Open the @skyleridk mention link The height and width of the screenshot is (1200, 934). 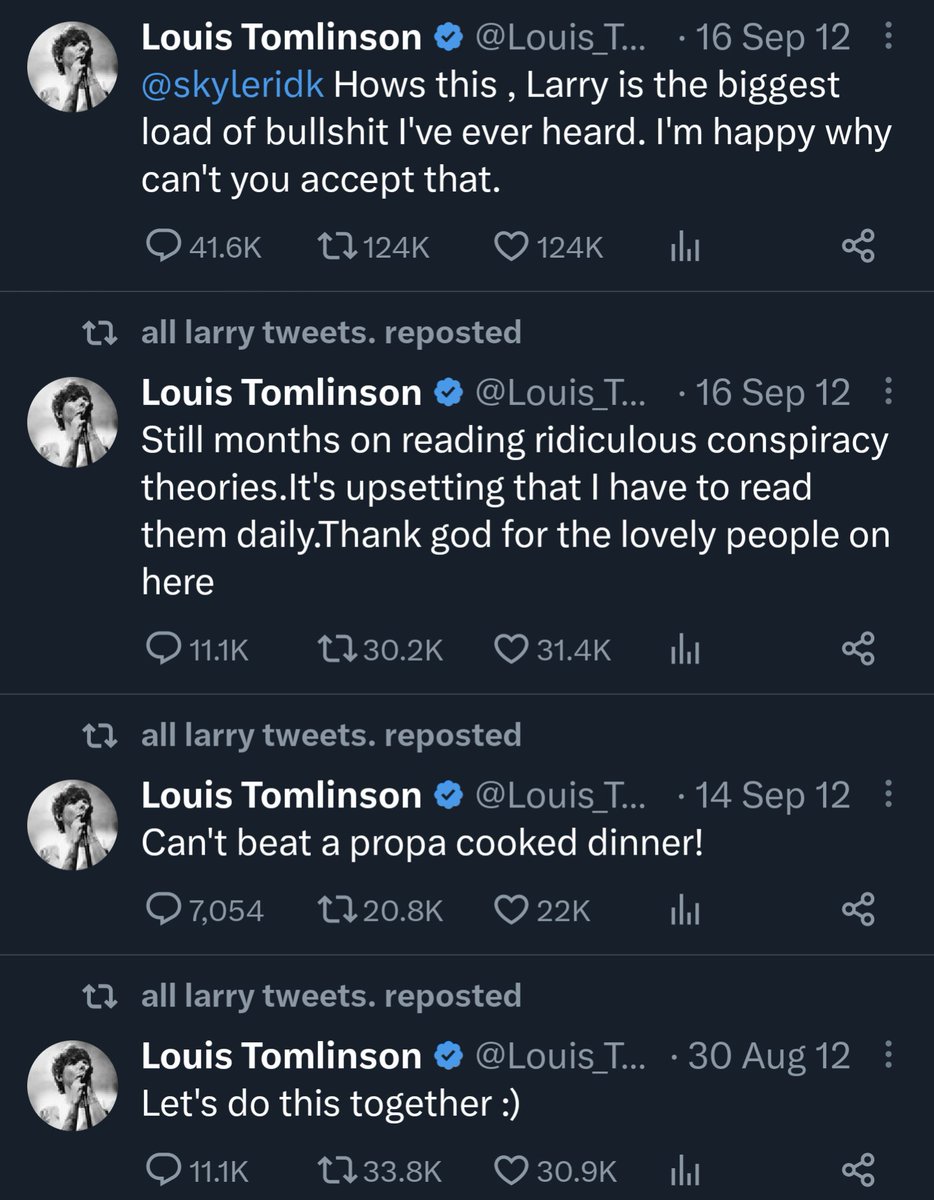234,85
